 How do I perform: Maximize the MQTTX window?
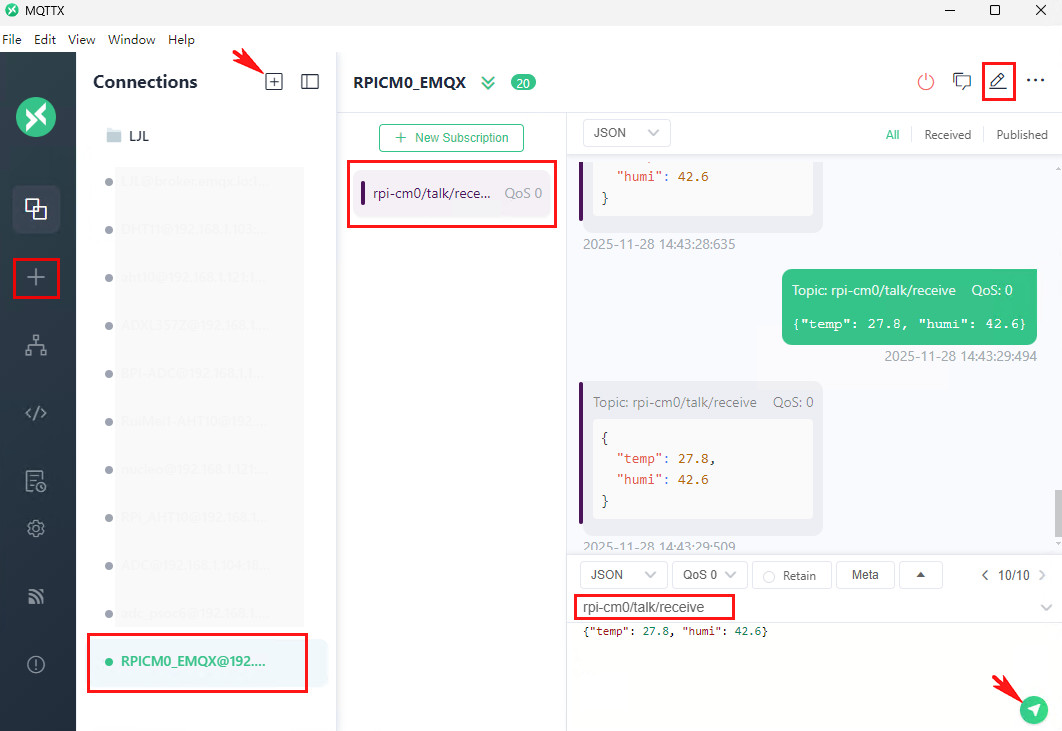pyautogui.click(x=995, y=10)
